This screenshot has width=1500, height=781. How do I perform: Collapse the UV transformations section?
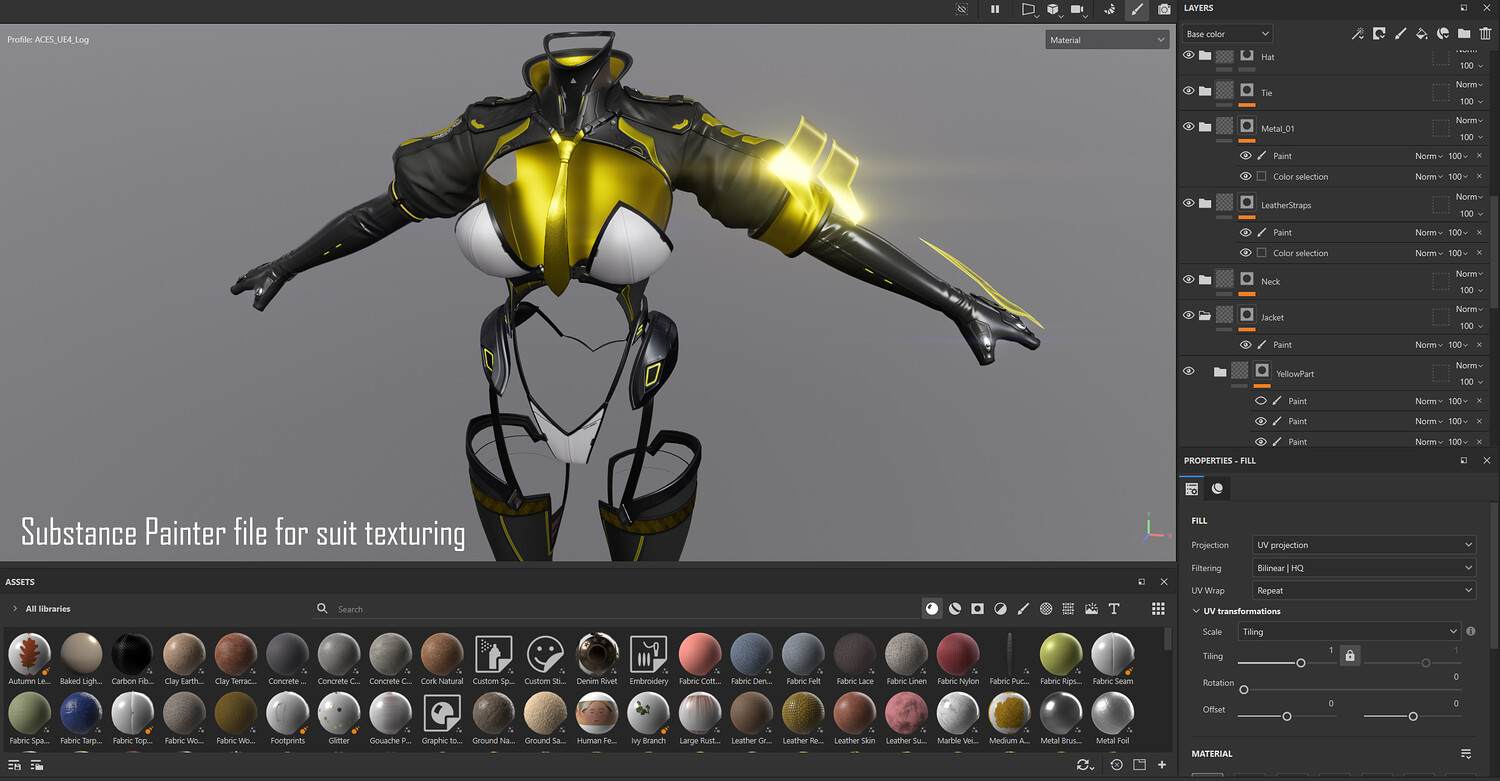tap(1196, 611)
